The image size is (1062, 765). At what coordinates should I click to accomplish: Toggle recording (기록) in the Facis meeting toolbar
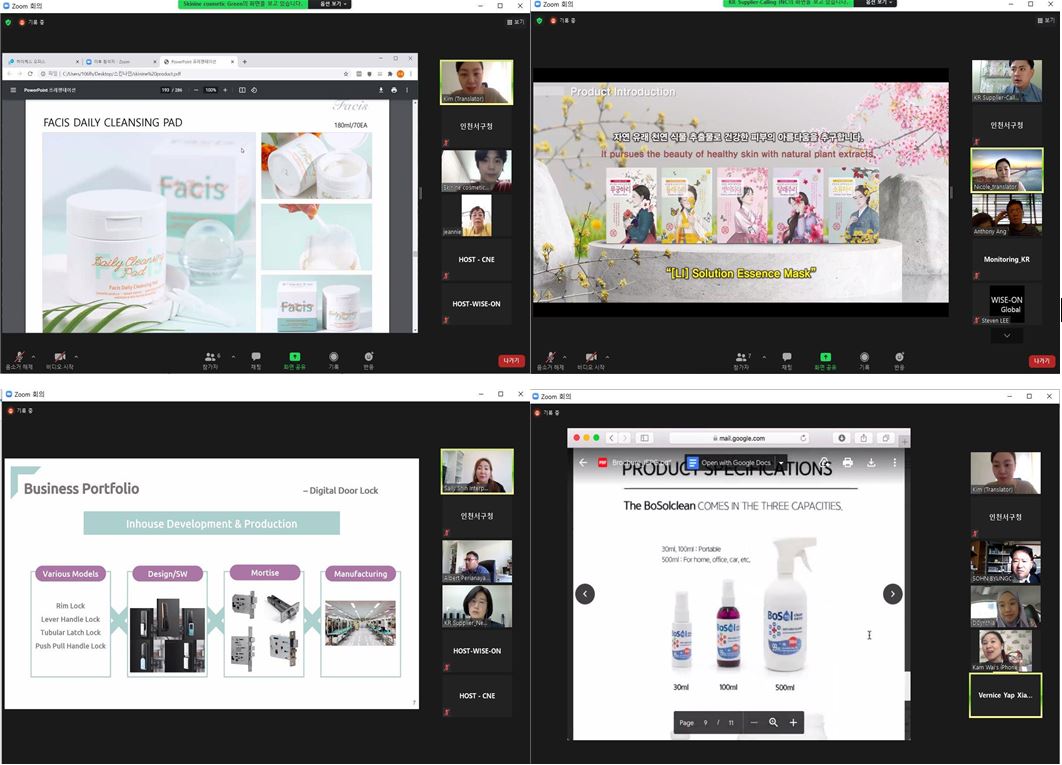[333, 359]
